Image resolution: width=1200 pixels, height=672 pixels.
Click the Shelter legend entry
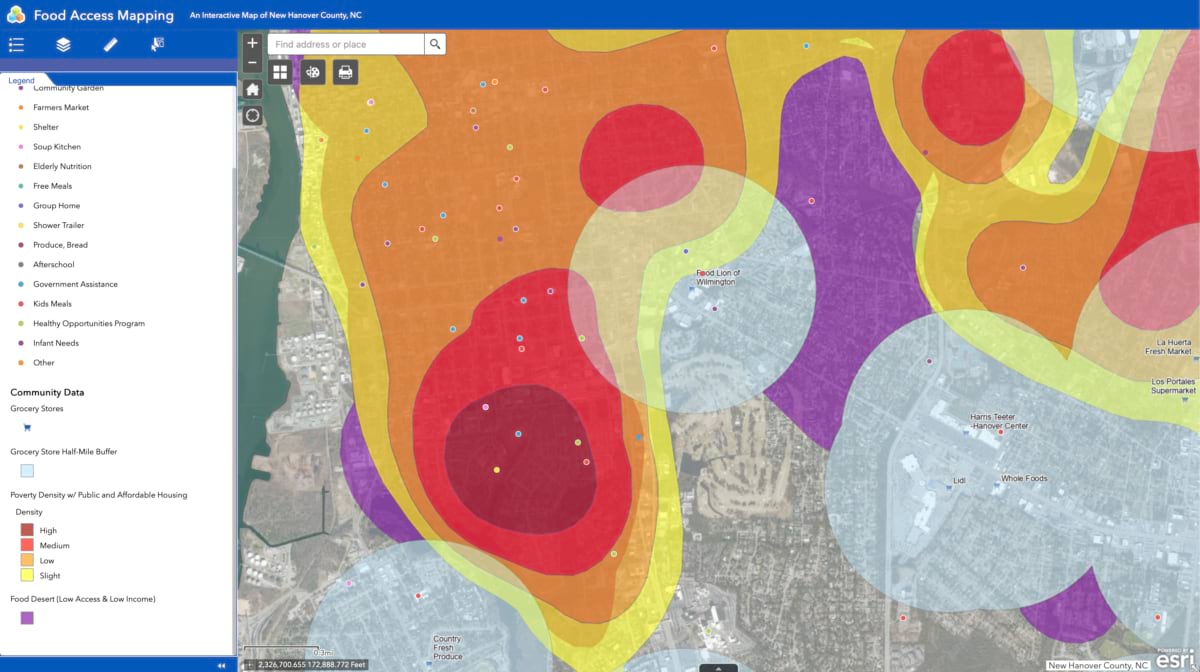click(46, 127)
